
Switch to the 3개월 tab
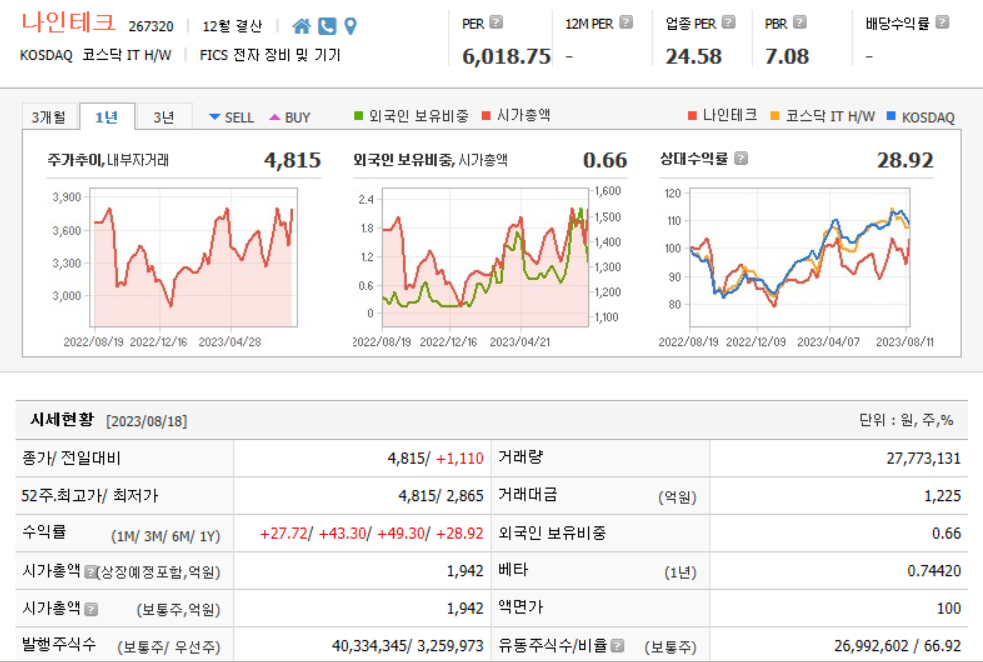pyautogui.click(x=49, y=115)
